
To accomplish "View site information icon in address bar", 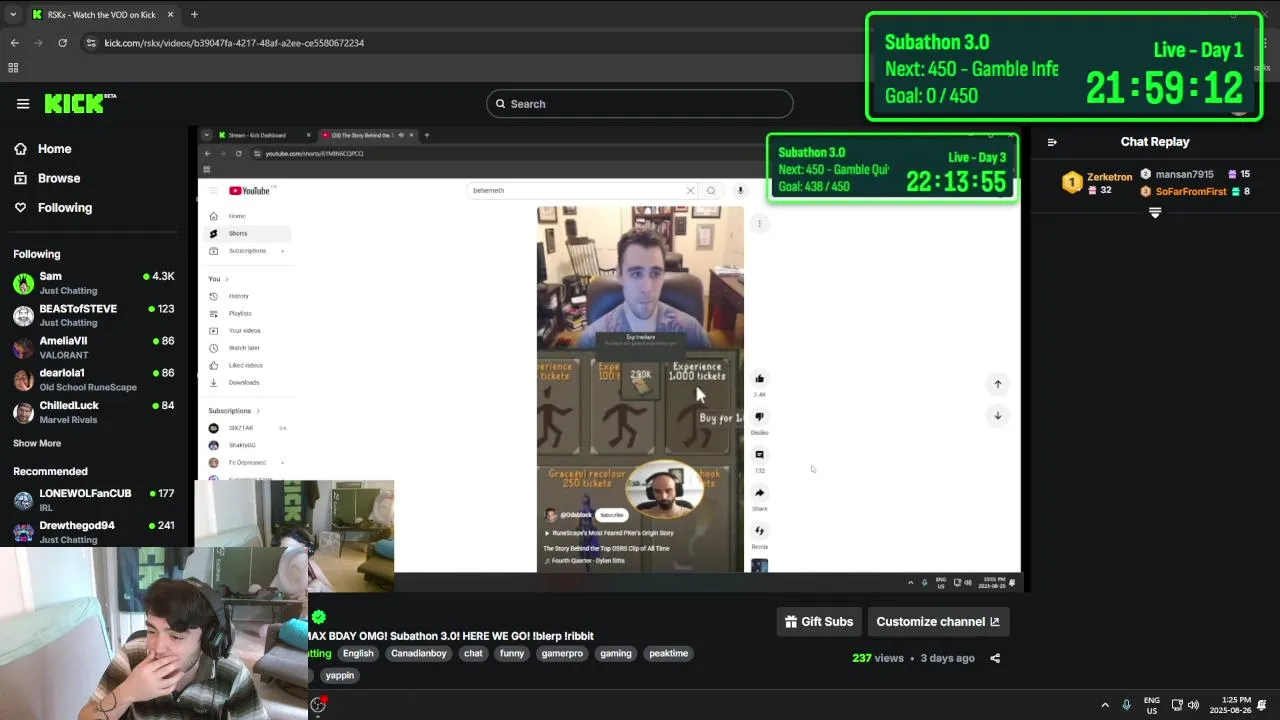I will coord(91,43).
